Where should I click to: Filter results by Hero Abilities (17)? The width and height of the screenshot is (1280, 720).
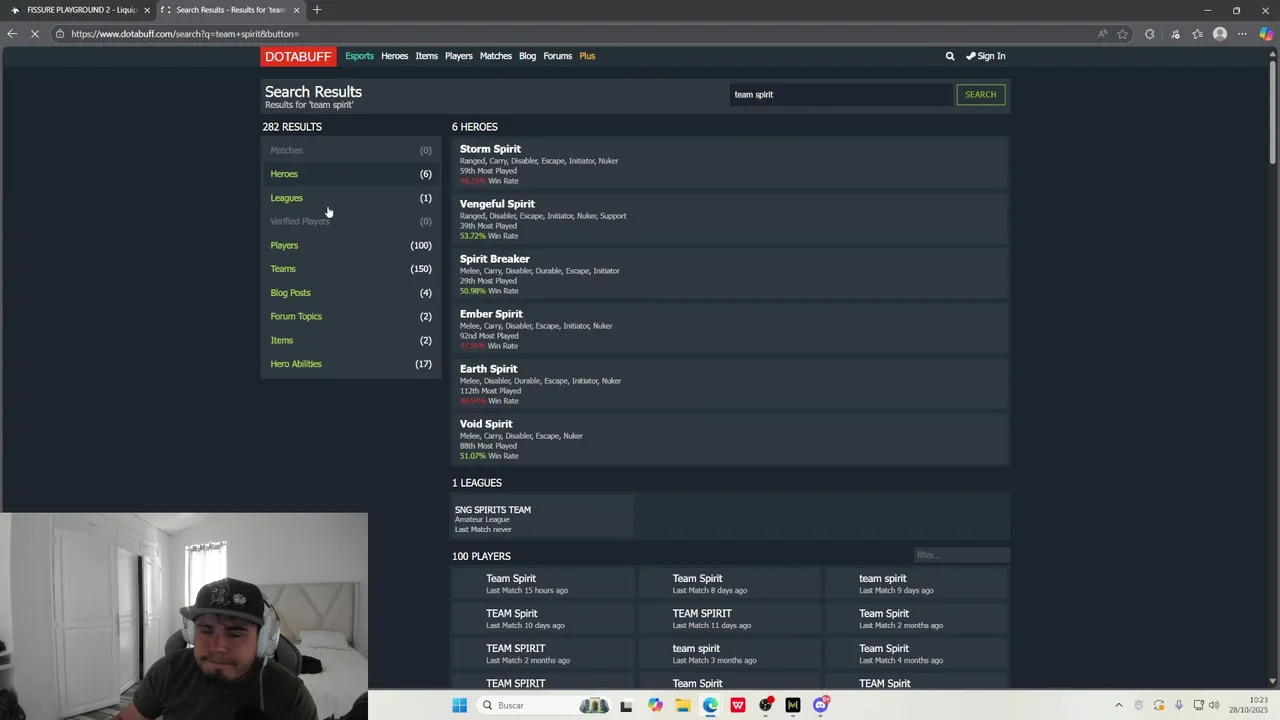pos(351,364)
